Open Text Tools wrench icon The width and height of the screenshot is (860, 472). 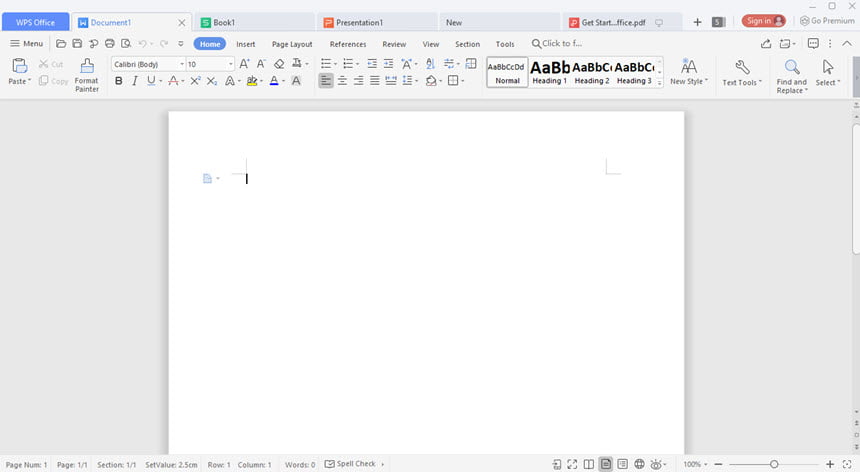[742, 67]
